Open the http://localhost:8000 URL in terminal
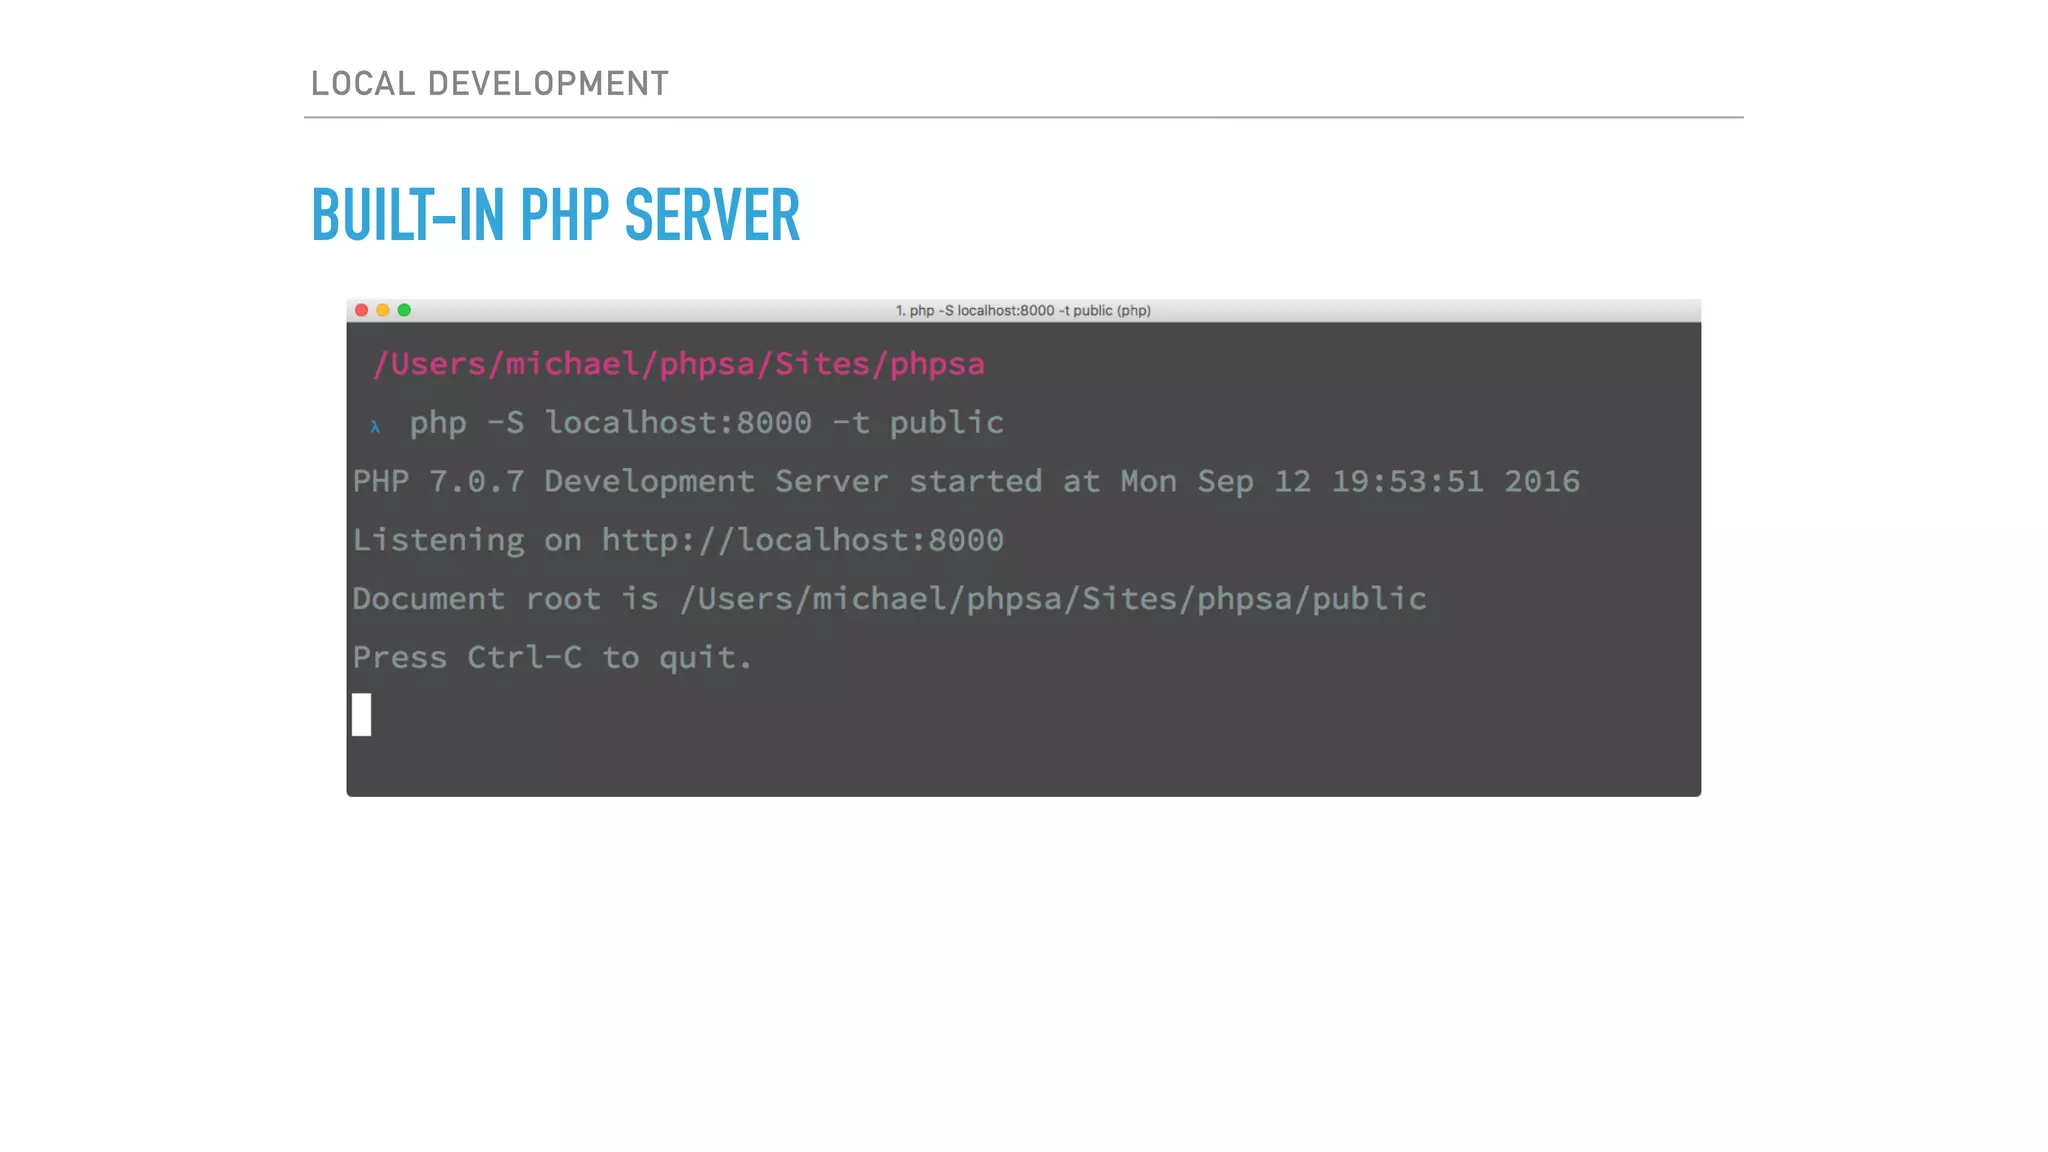The image size is (2048, 1152). point(802,540)
